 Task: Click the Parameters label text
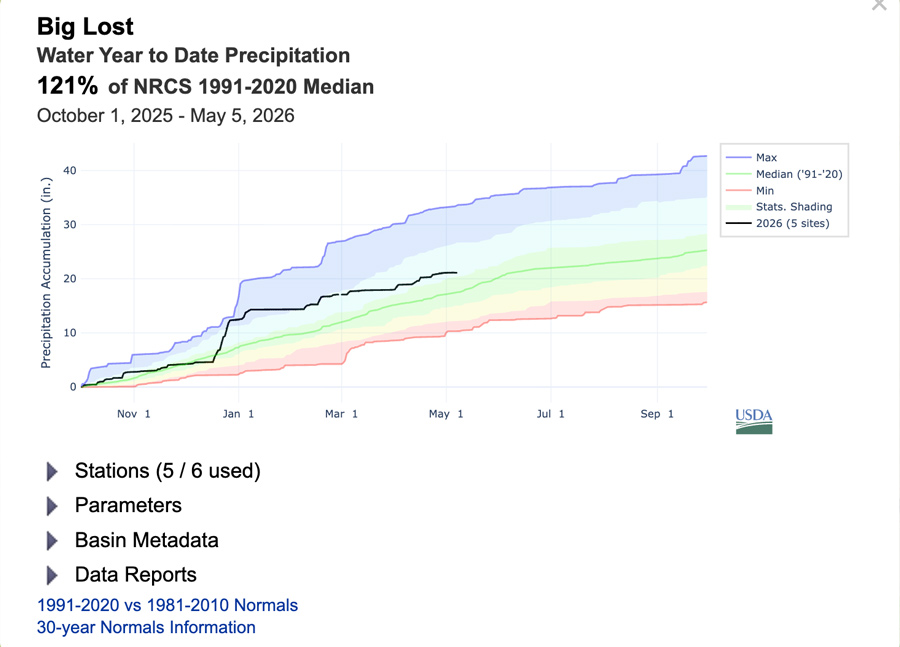click(x=128, y=505)
